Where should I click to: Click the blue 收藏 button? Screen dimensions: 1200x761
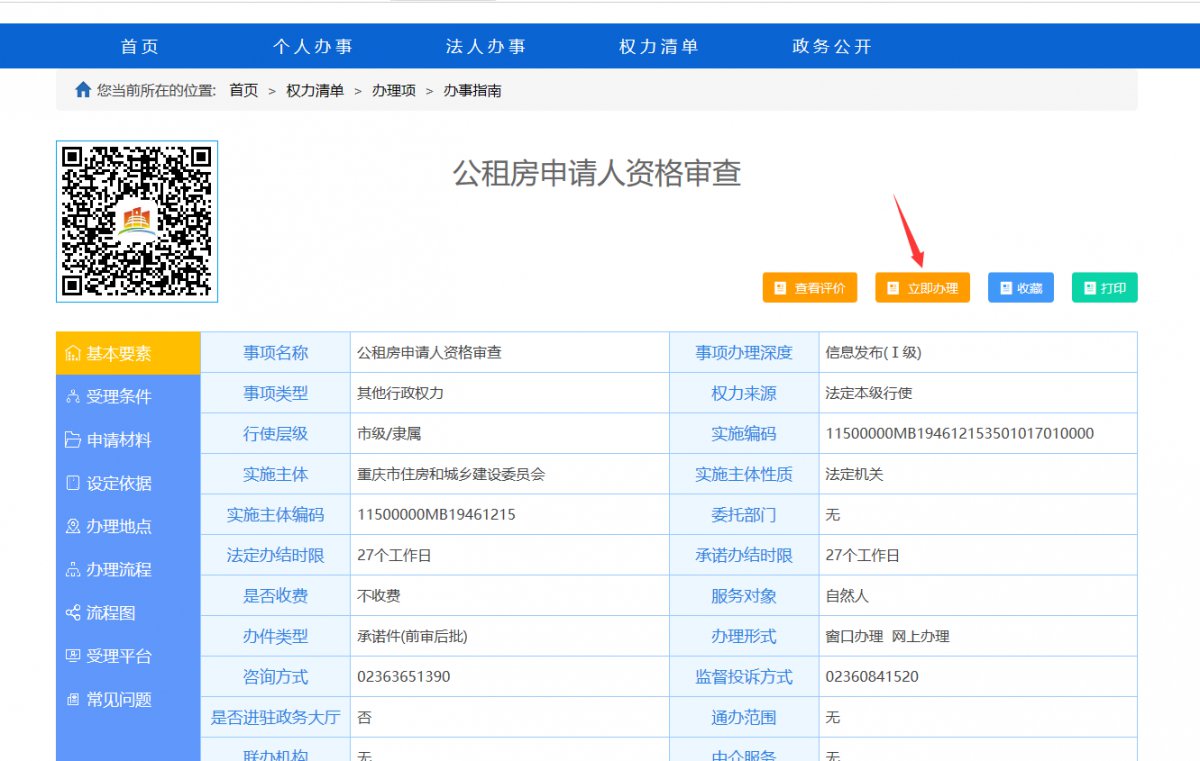coord(1020,288)
